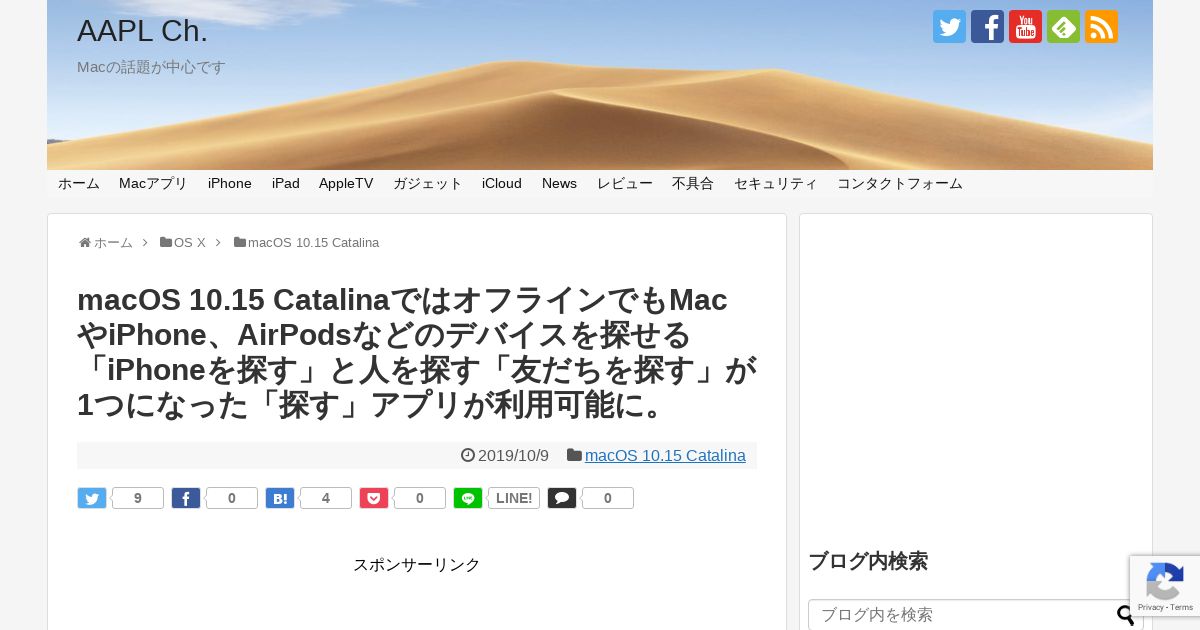Open the orange RSS feed icon
The width and height of the screenshot is (1200, 630).
click(x=1101, y=27)
